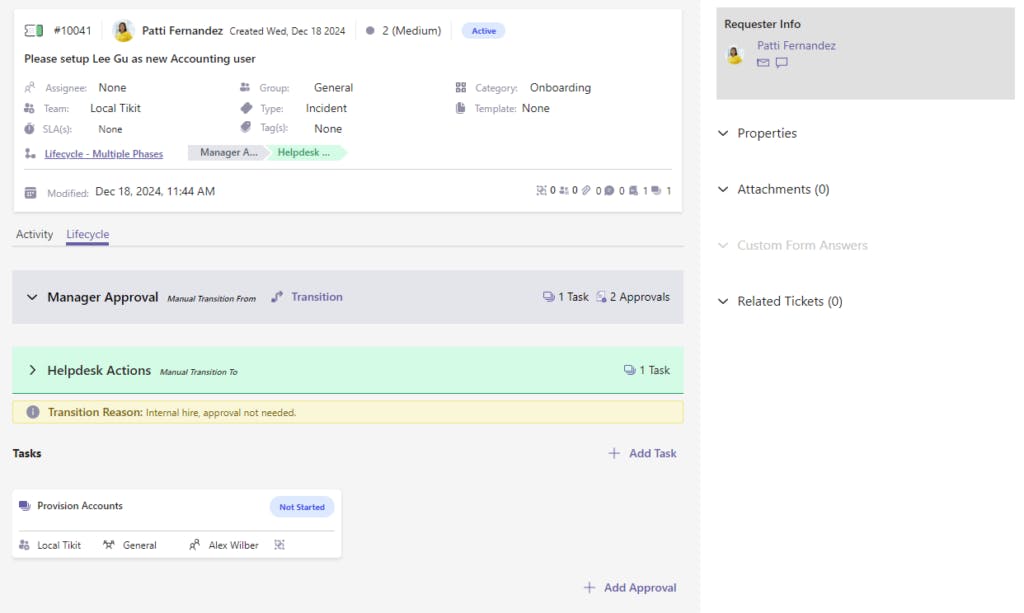Click the Tag(s) label icon

pos(246,127)
